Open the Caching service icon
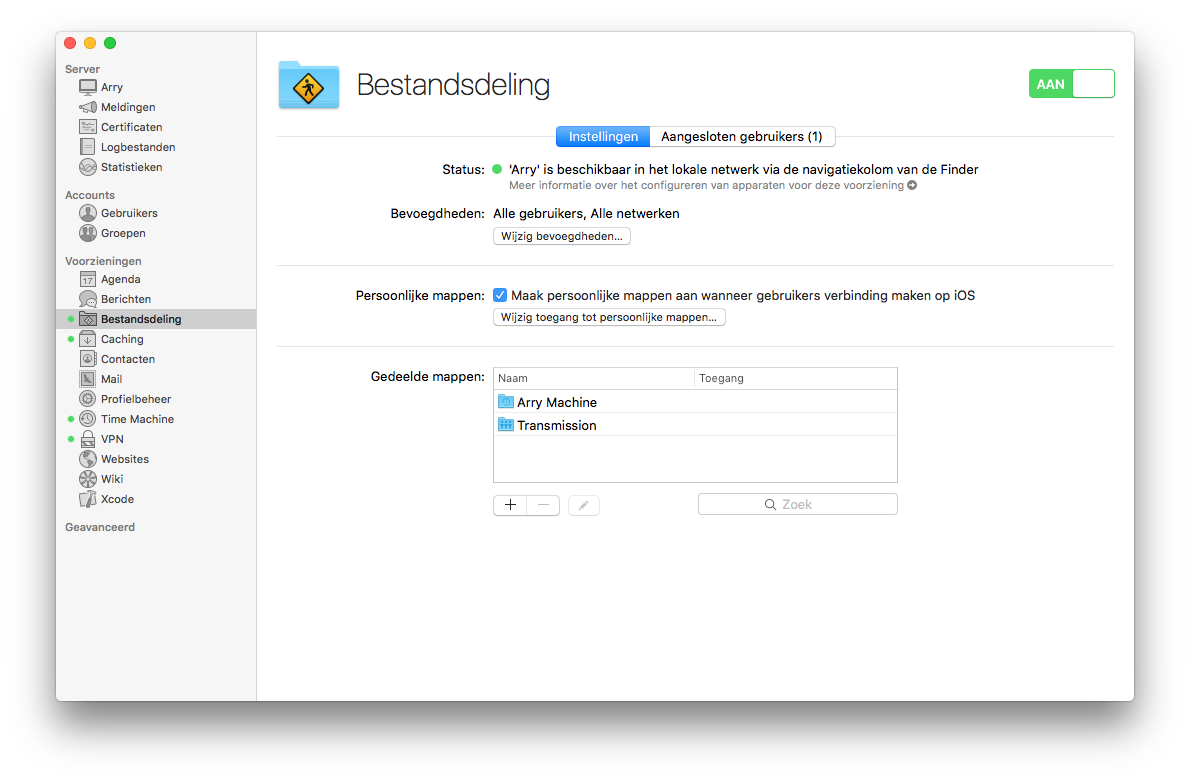This screenshot has height=781, width=1190. pos(88,339)
